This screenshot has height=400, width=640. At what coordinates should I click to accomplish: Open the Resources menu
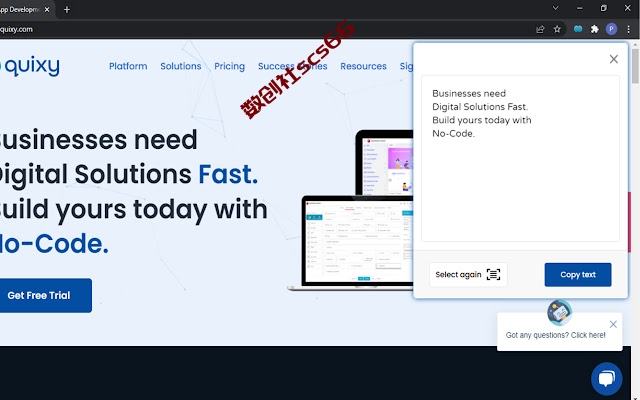point(363,66)
